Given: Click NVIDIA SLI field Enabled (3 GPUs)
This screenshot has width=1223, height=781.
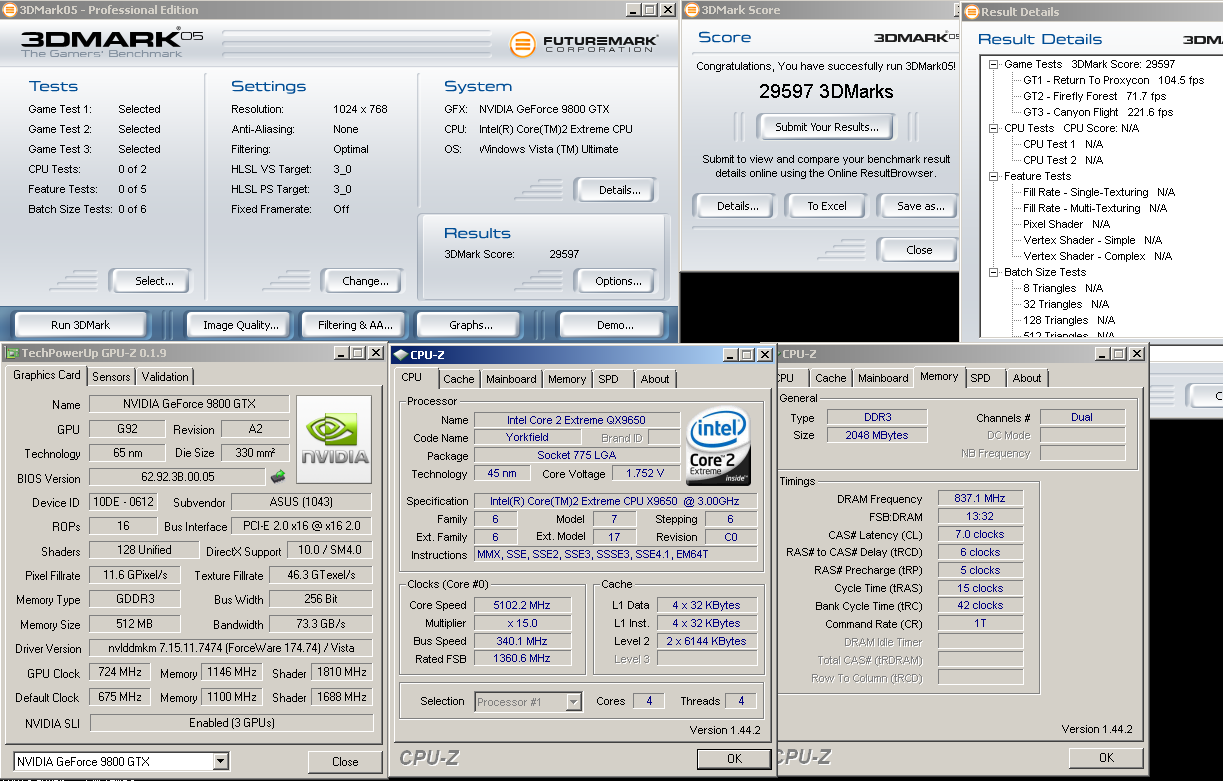Looking at the screenshot, I should click(230, 723).
